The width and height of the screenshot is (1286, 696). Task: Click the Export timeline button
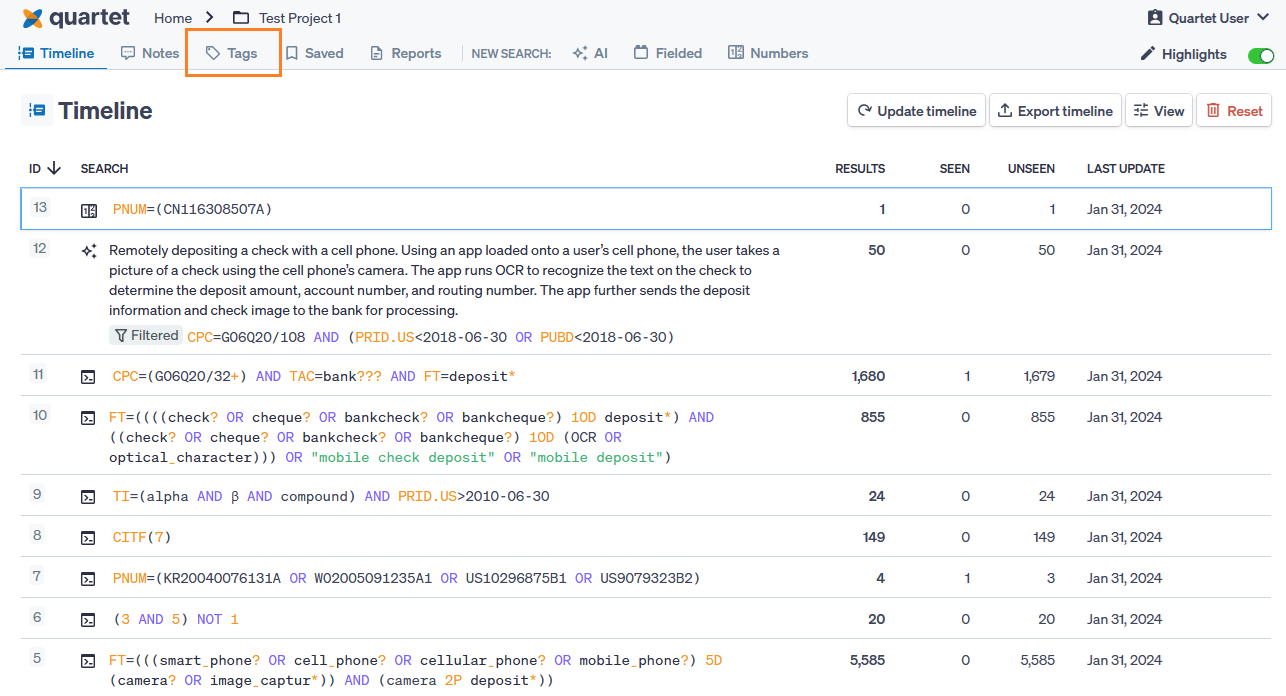(1055, 111)
